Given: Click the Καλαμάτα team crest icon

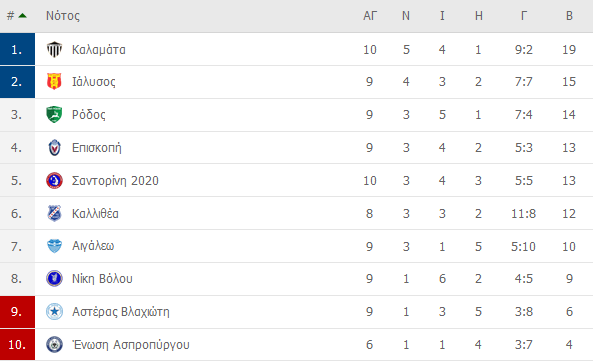Looking at the screenshot, I should coord(54,50).
